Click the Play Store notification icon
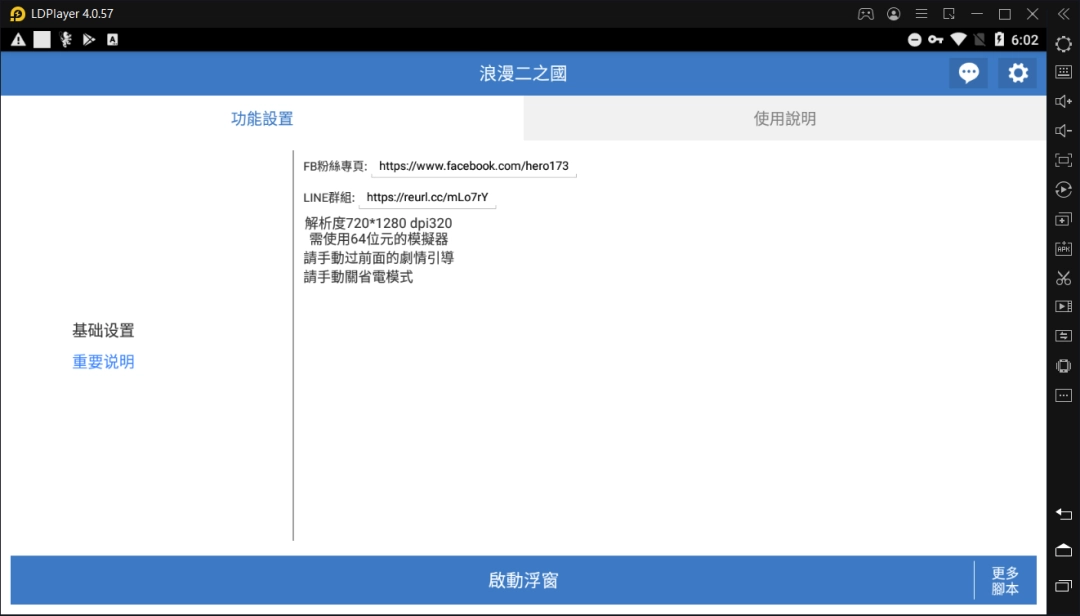Viewport: 1080px width, 616px height. pyautogui.click(x=89, y=40)
